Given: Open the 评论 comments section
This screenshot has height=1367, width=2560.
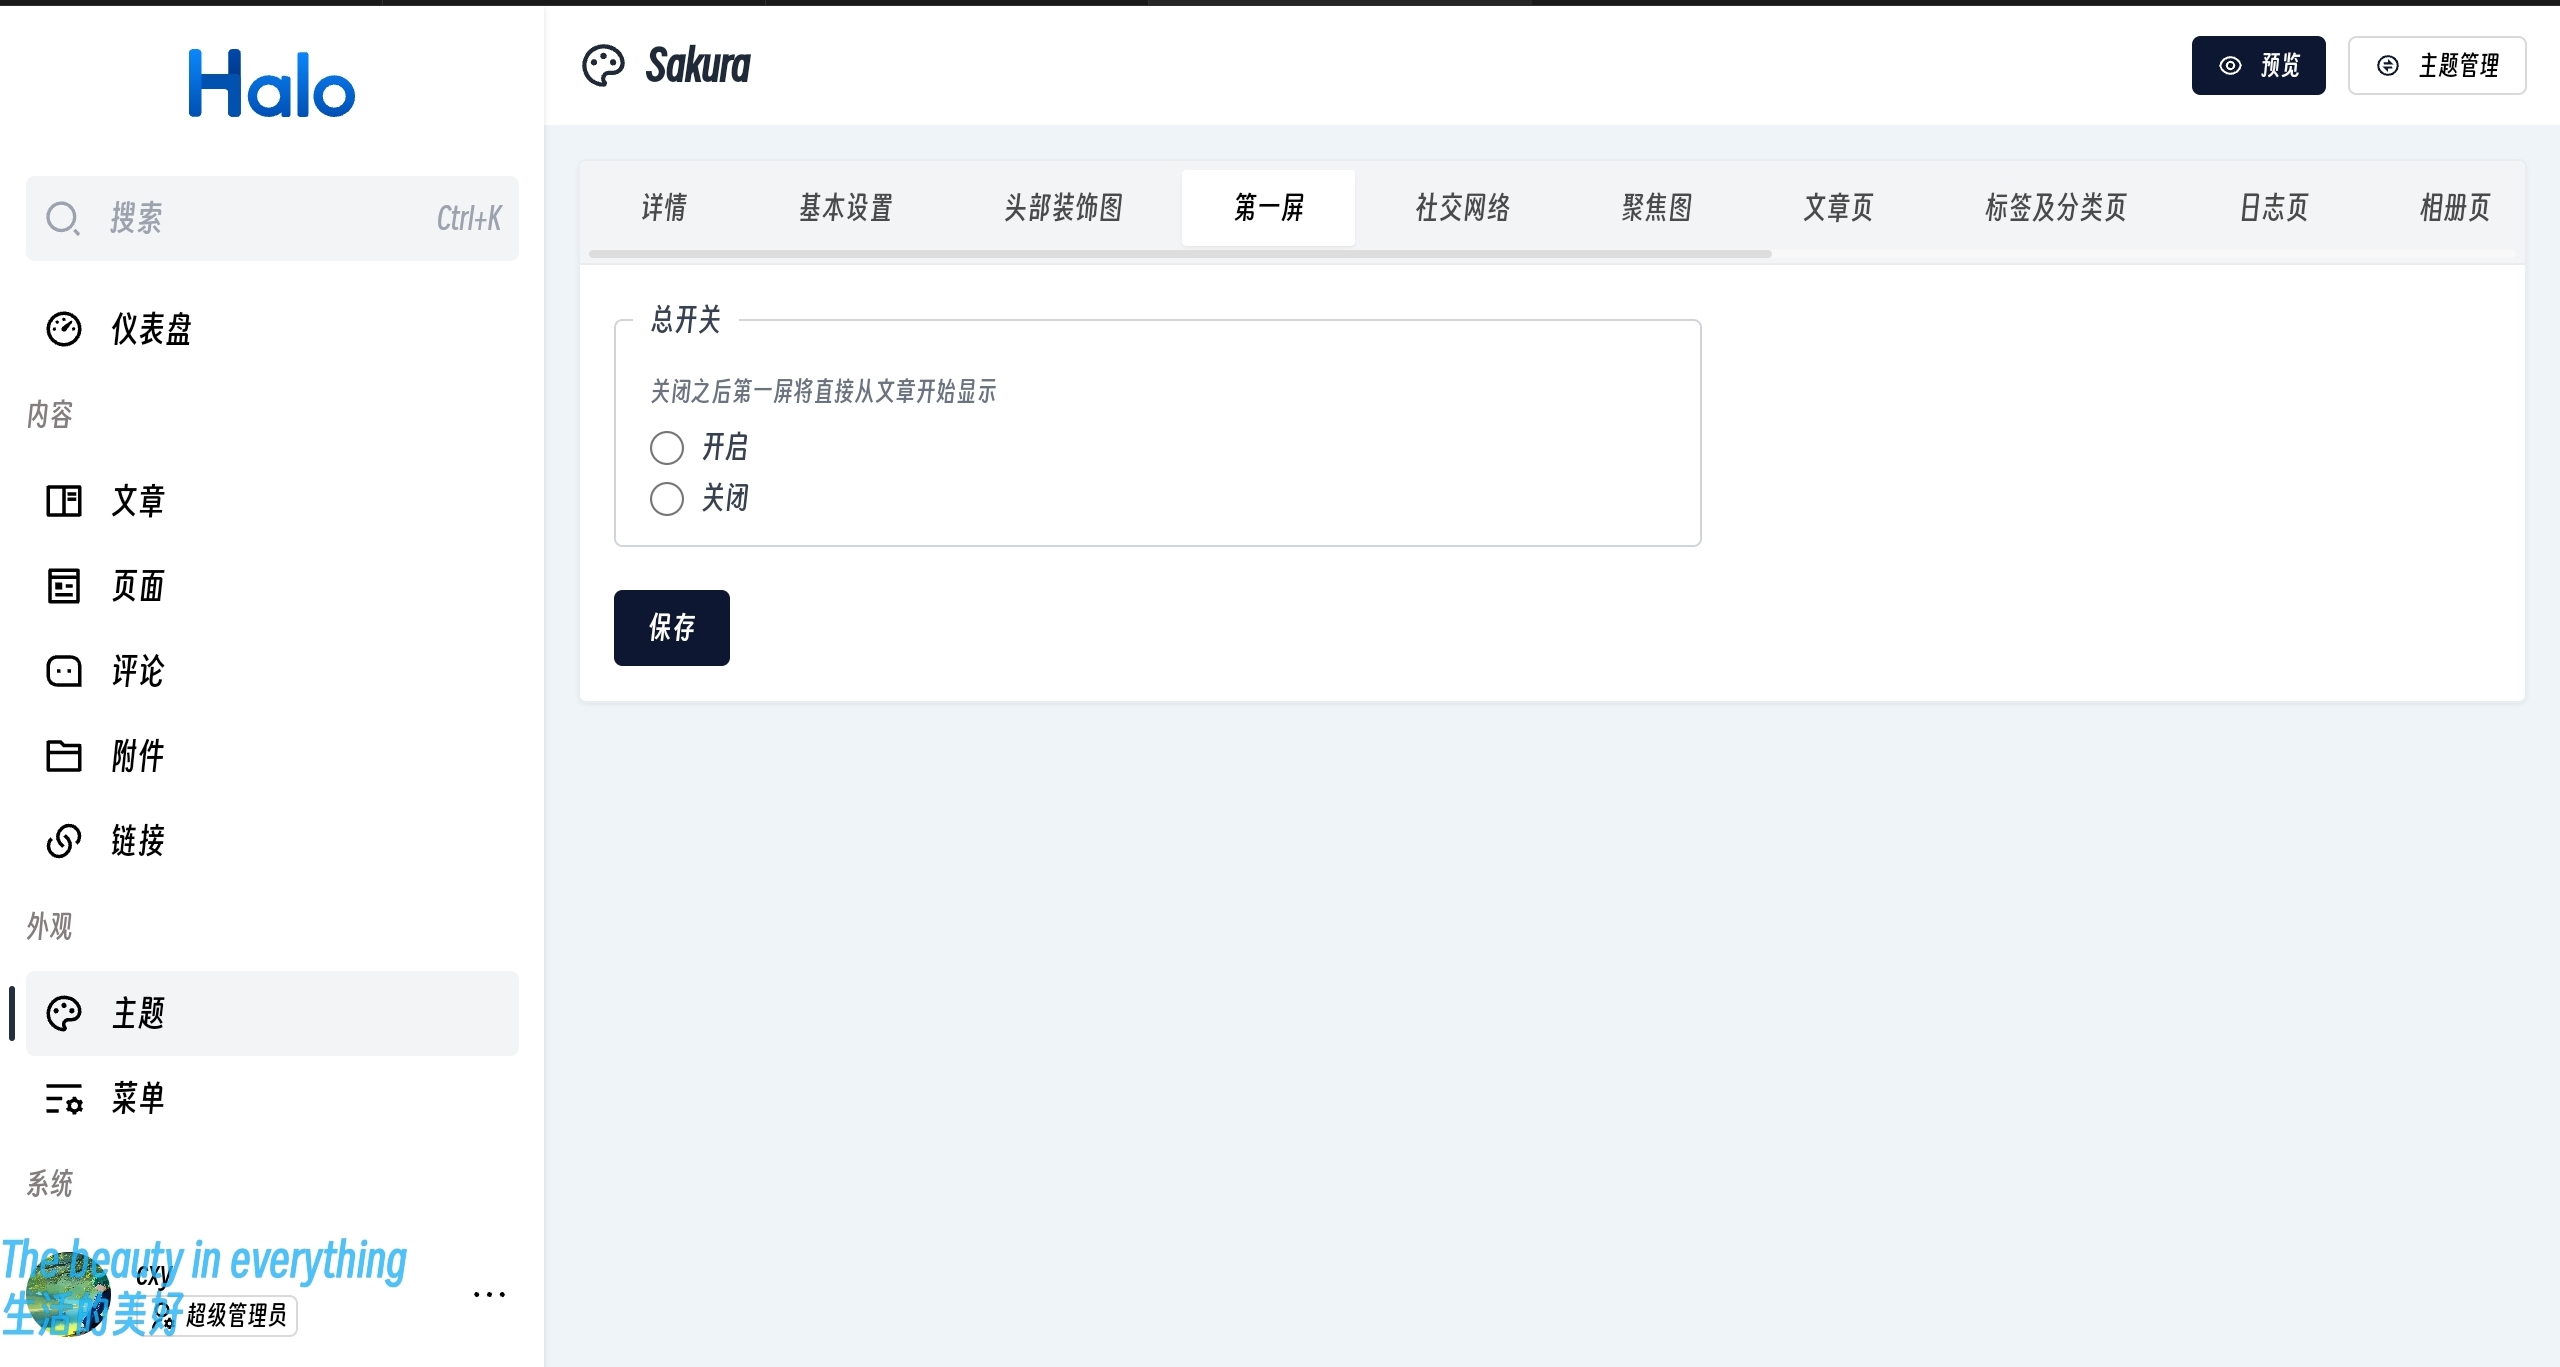Looking at the screenshot, I should [64, 671].
